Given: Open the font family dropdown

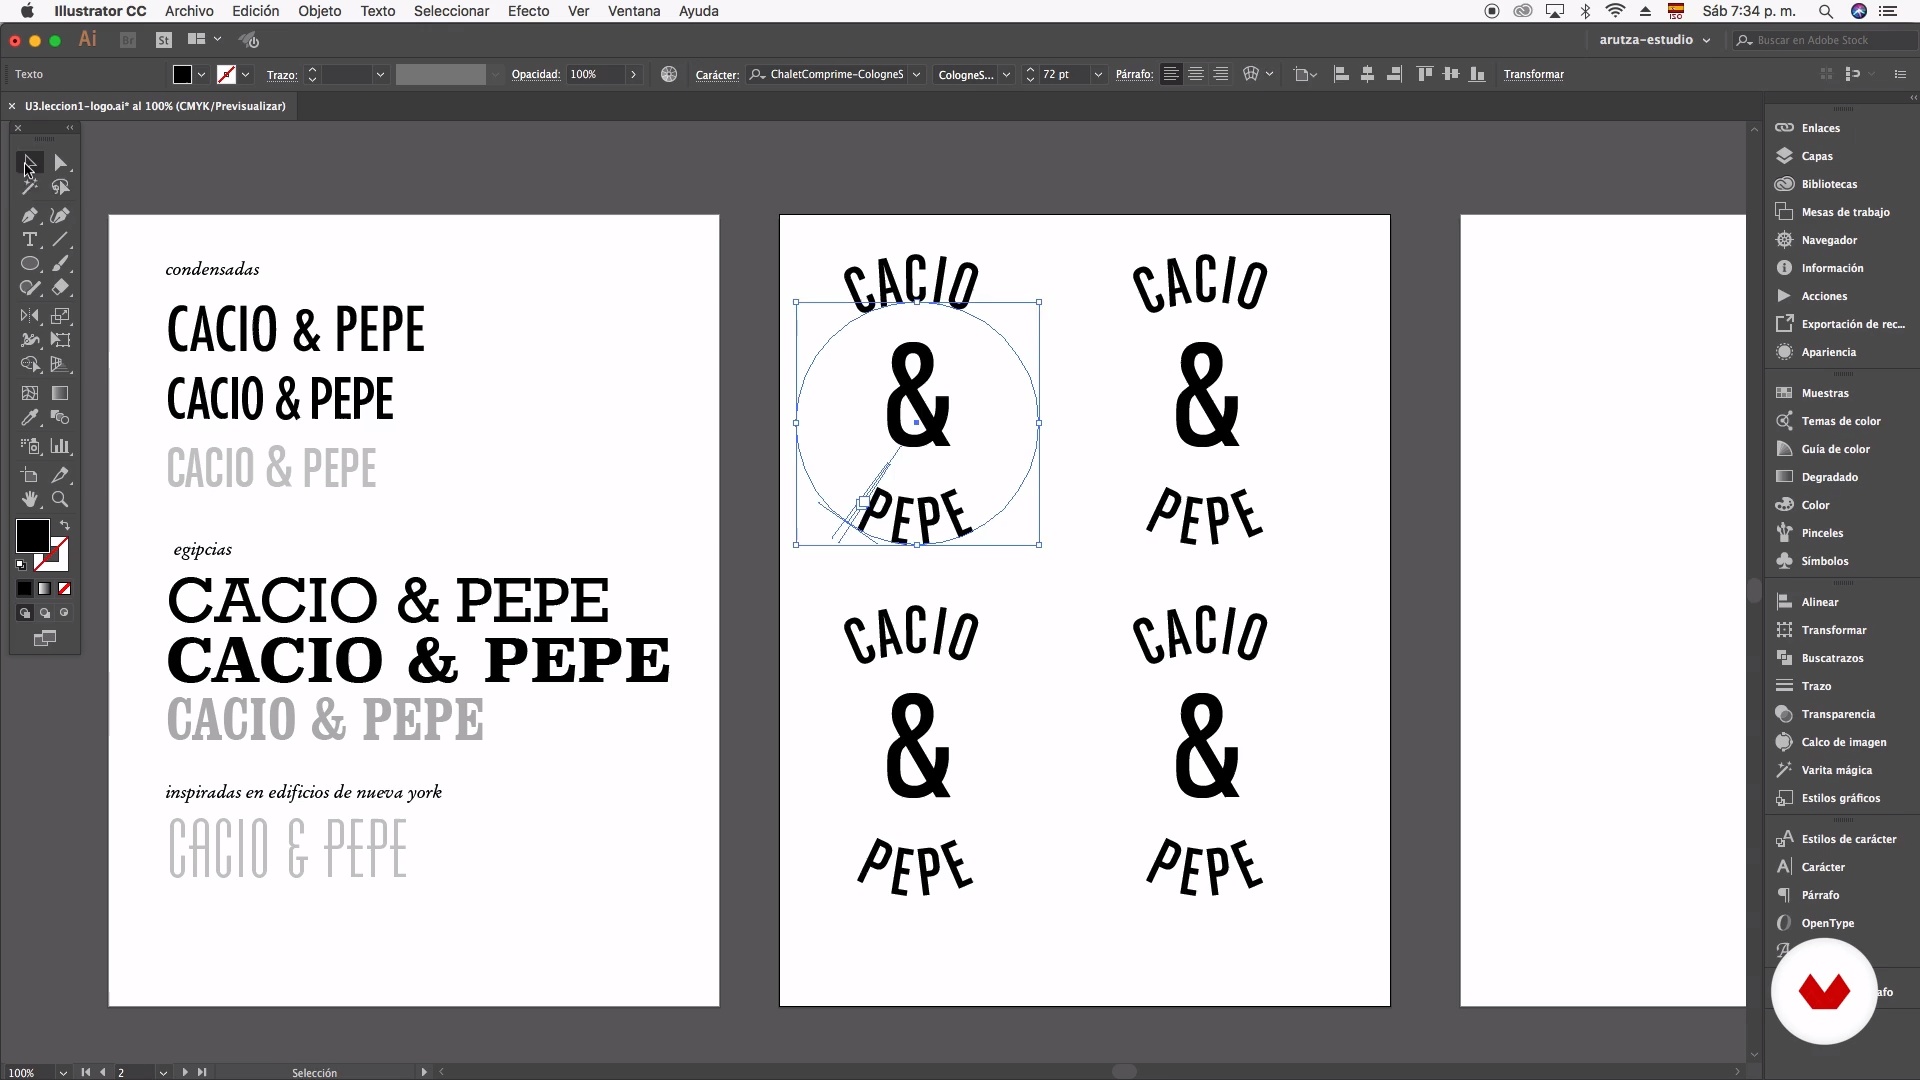Looking at the screenshot, I should coord(916,75).
